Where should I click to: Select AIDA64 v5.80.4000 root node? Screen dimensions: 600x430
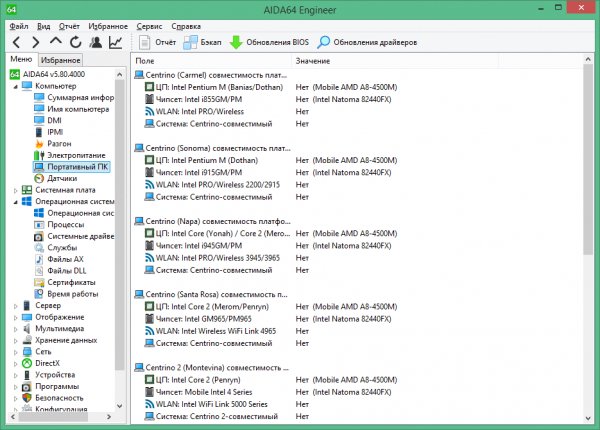pos(47,74)
